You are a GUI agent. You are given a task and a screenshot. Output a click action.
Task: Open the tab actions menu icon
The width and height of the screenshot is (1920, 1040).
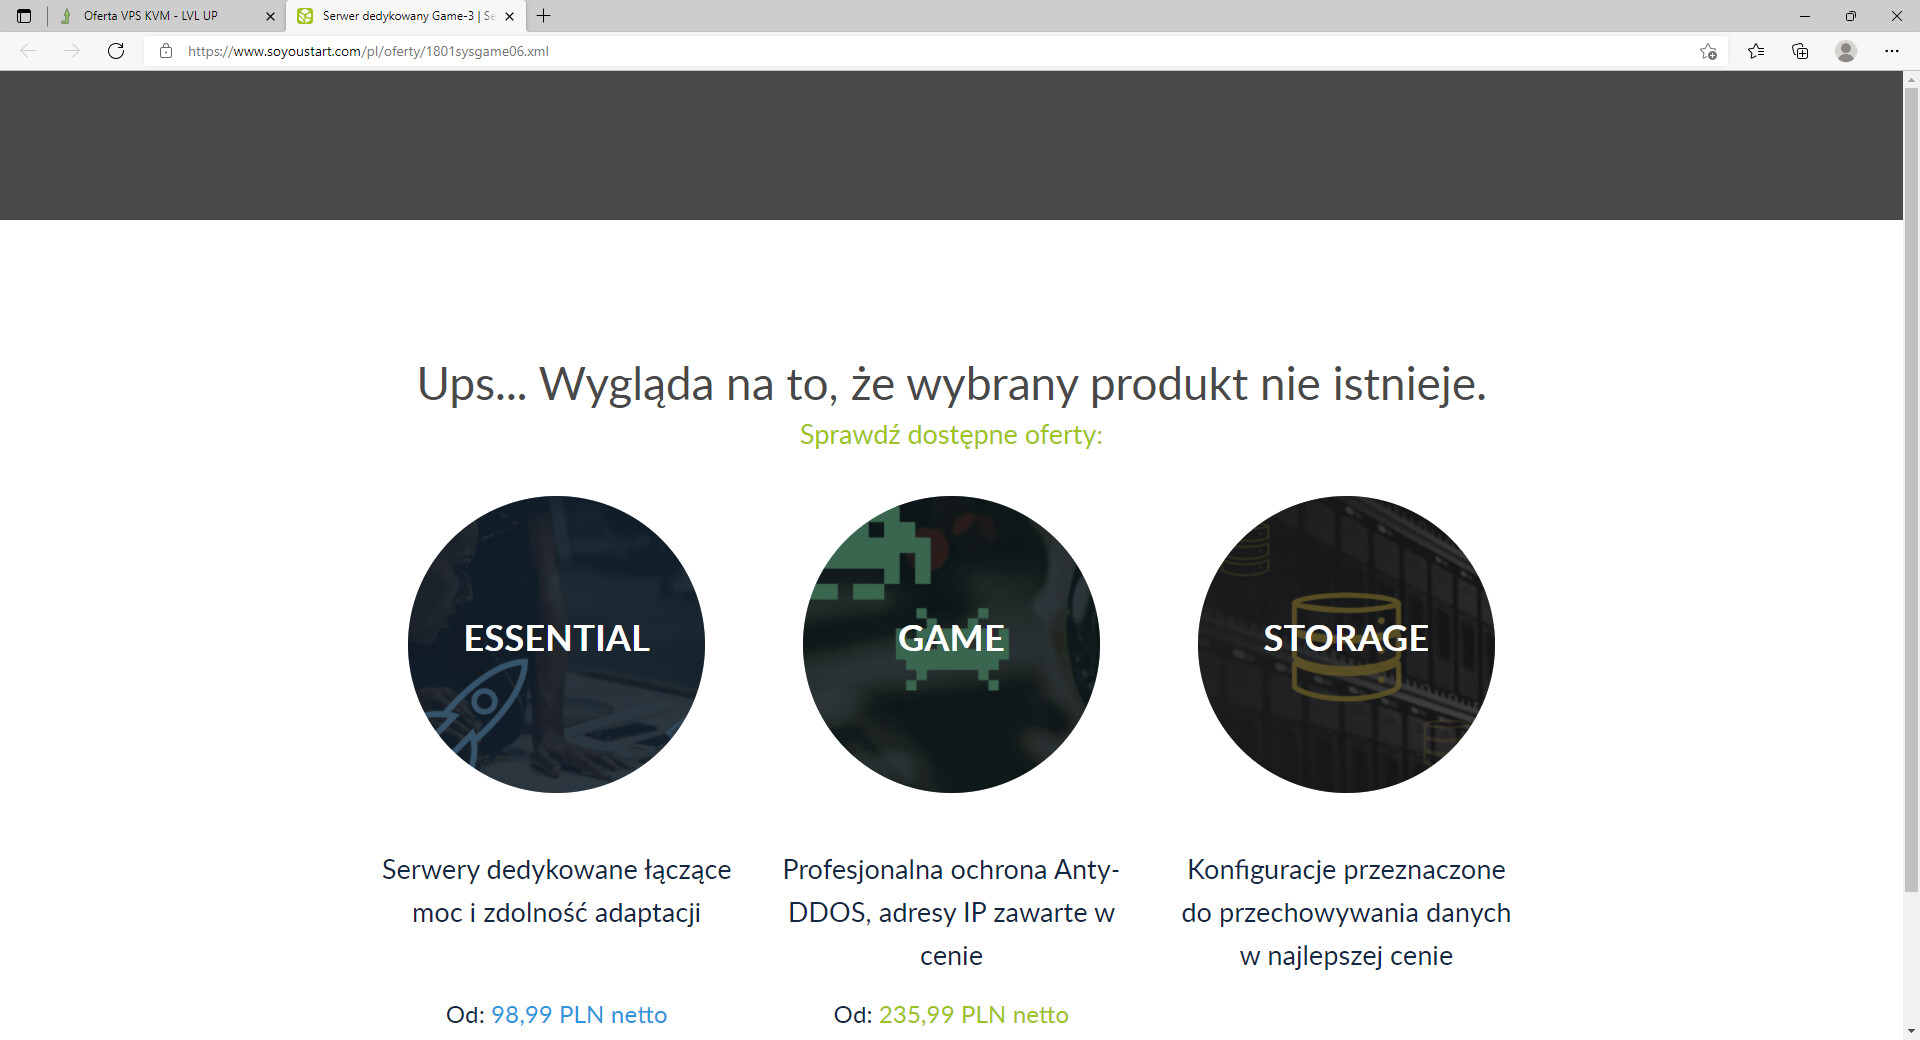click(x=24, y=16)
